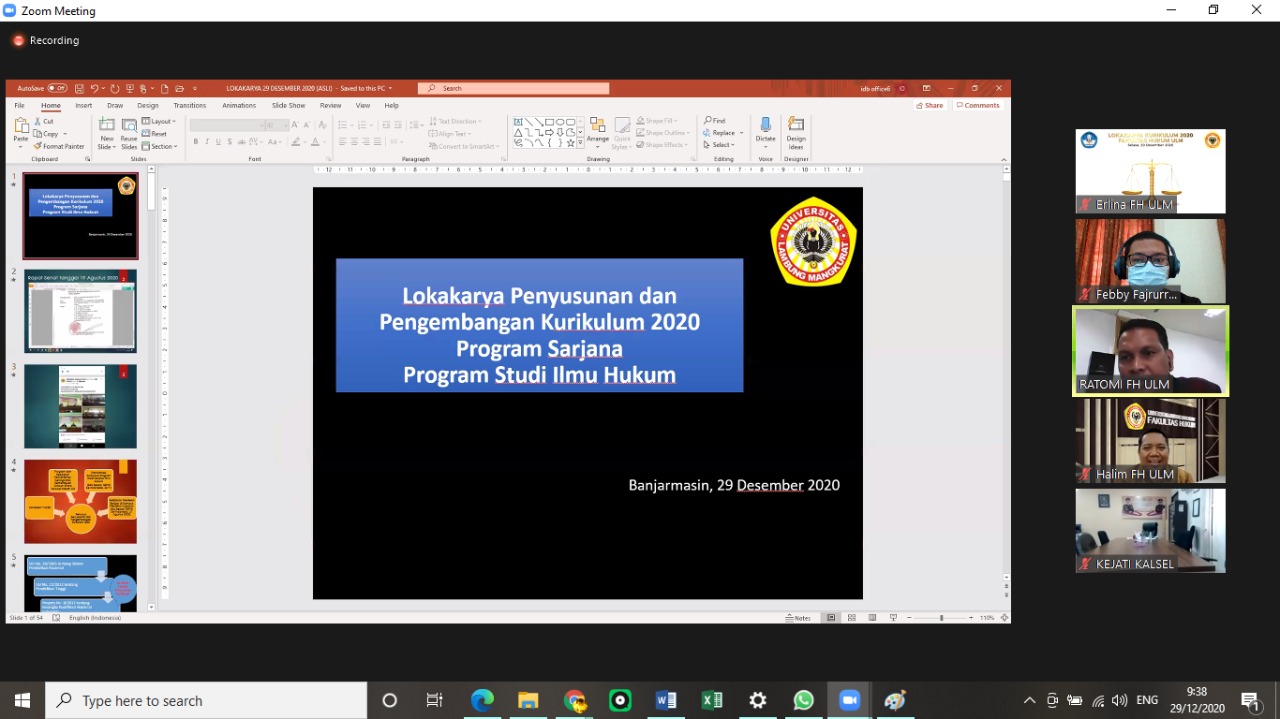Image resolution: width=1280 pixels, height=719 pixels.
Task: Toggle the AutoSave switch
Action: [57, 88]
